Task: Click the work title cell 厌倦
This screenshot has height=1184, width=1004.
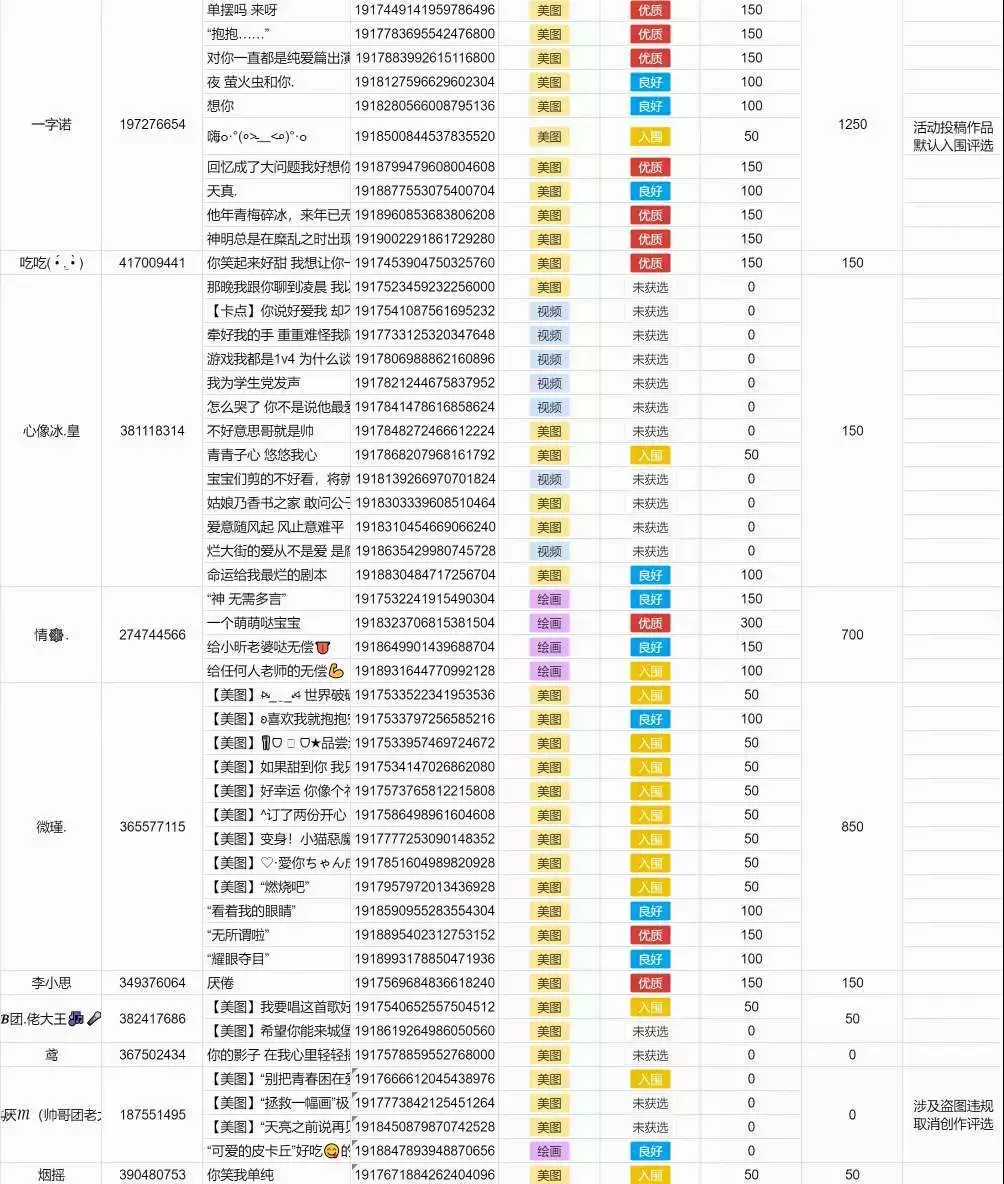Action: point(275,983)
